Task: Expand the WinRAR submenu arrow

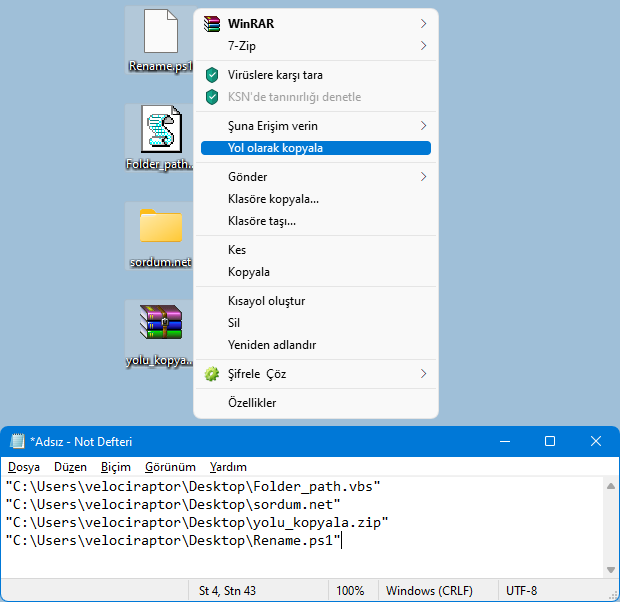Action: pos(423,24)
